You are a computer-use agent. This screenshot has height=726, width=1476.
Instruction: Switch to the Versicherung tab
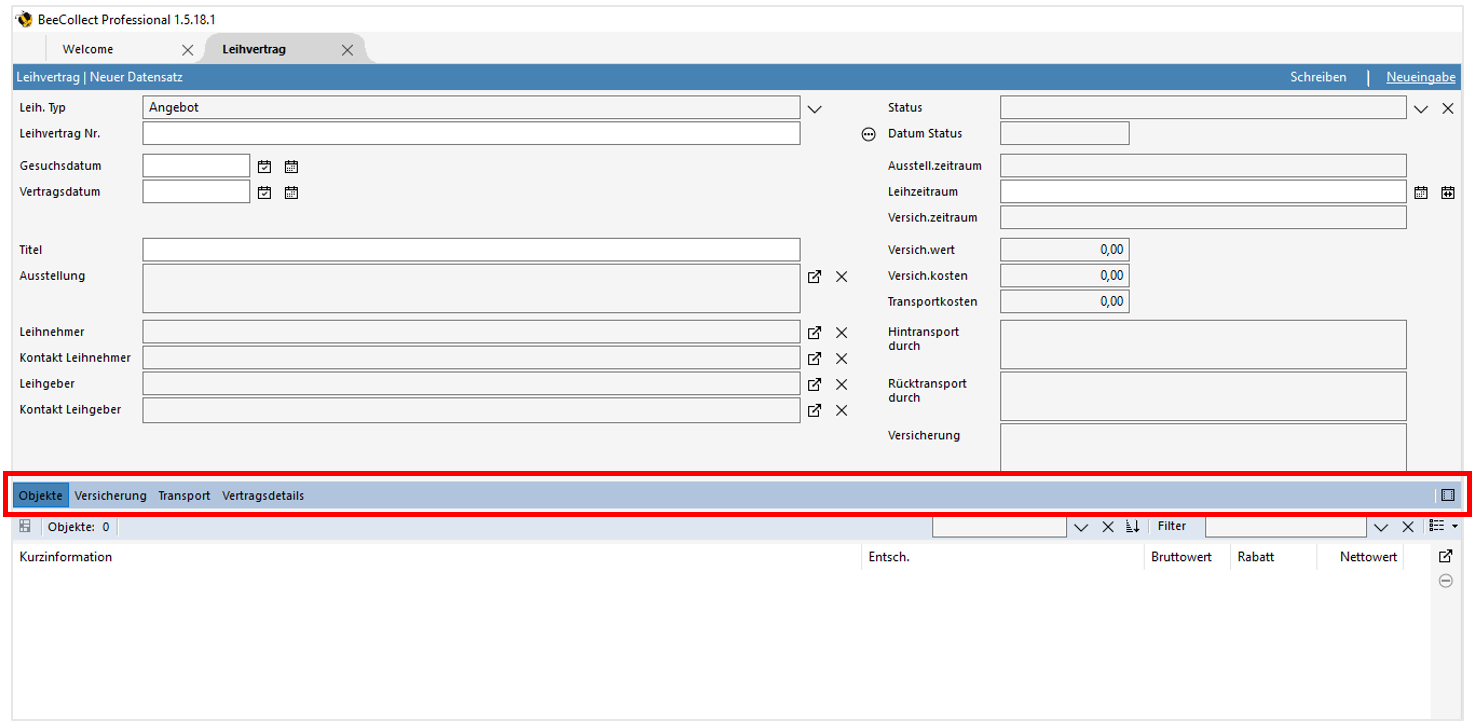tap(110, 495)
